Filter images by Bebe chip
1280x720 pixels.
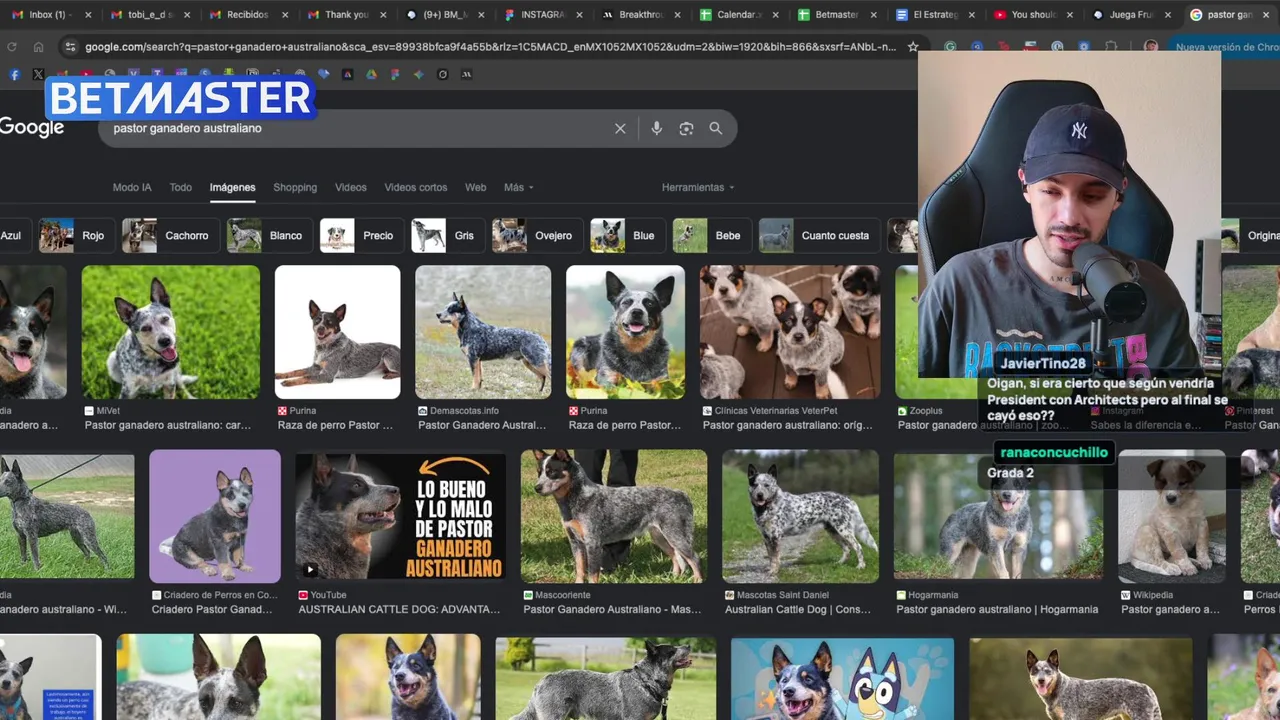710,236
